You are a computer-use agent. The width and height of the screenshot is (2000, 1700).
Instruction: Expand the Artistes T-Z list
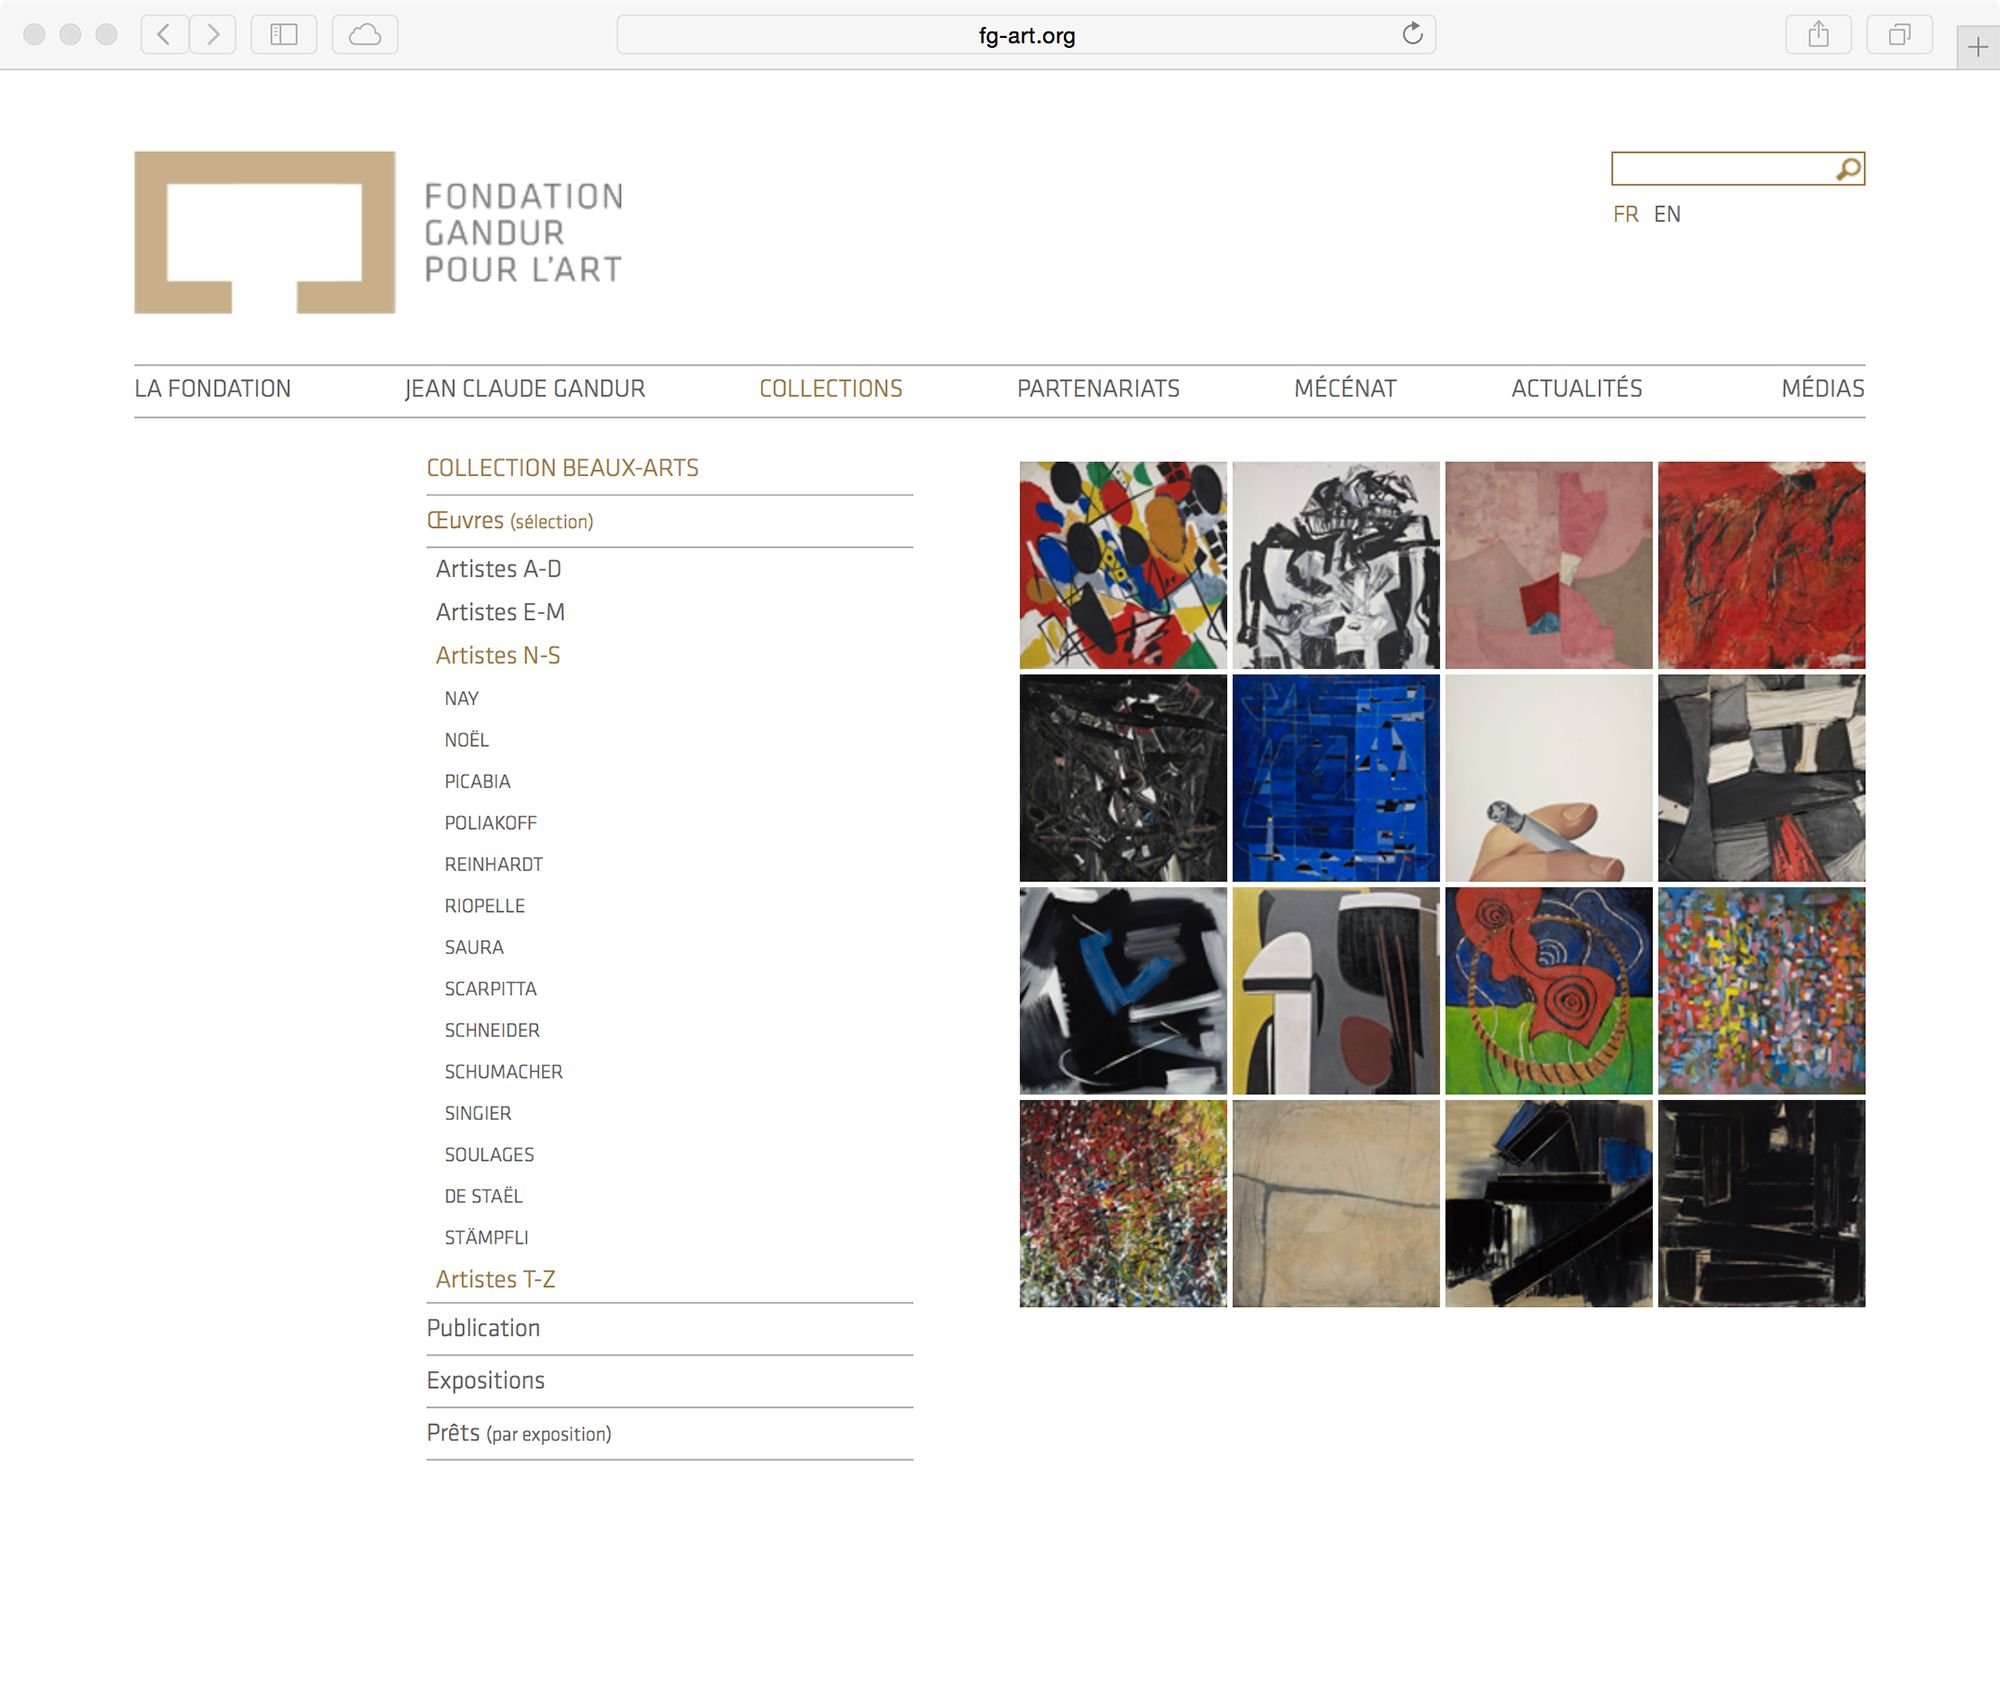495,1279
